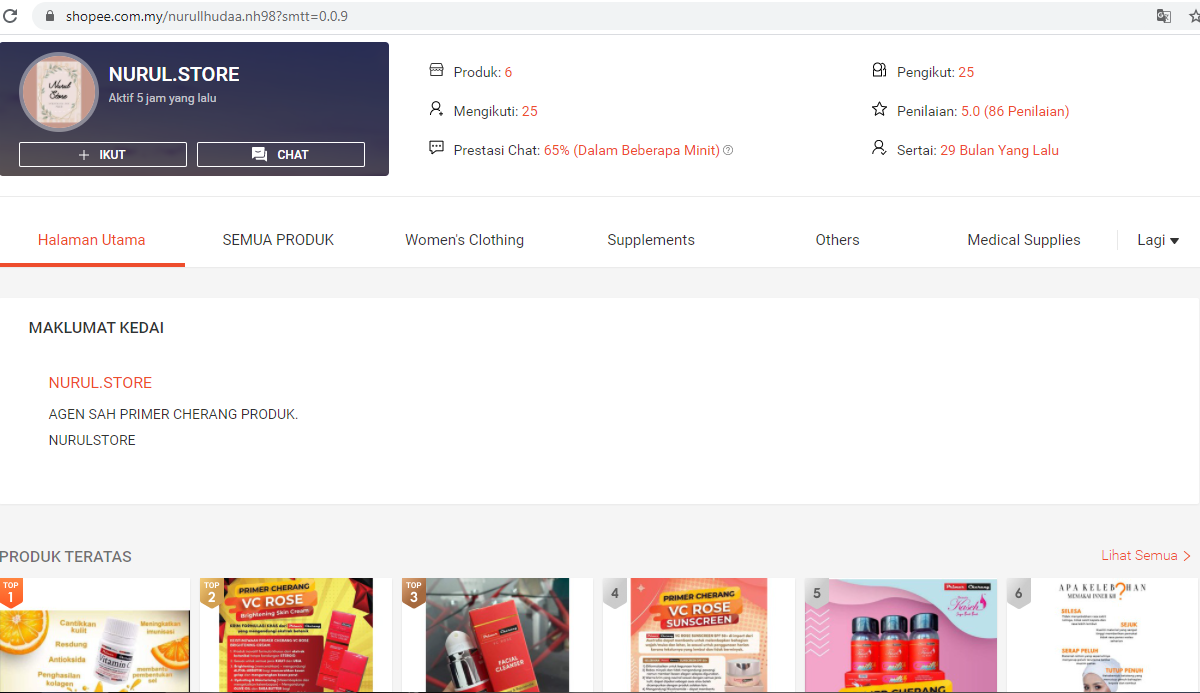
Task: Click the IKUT follow button
Action: pyautogui.click(x=102, y=154)
